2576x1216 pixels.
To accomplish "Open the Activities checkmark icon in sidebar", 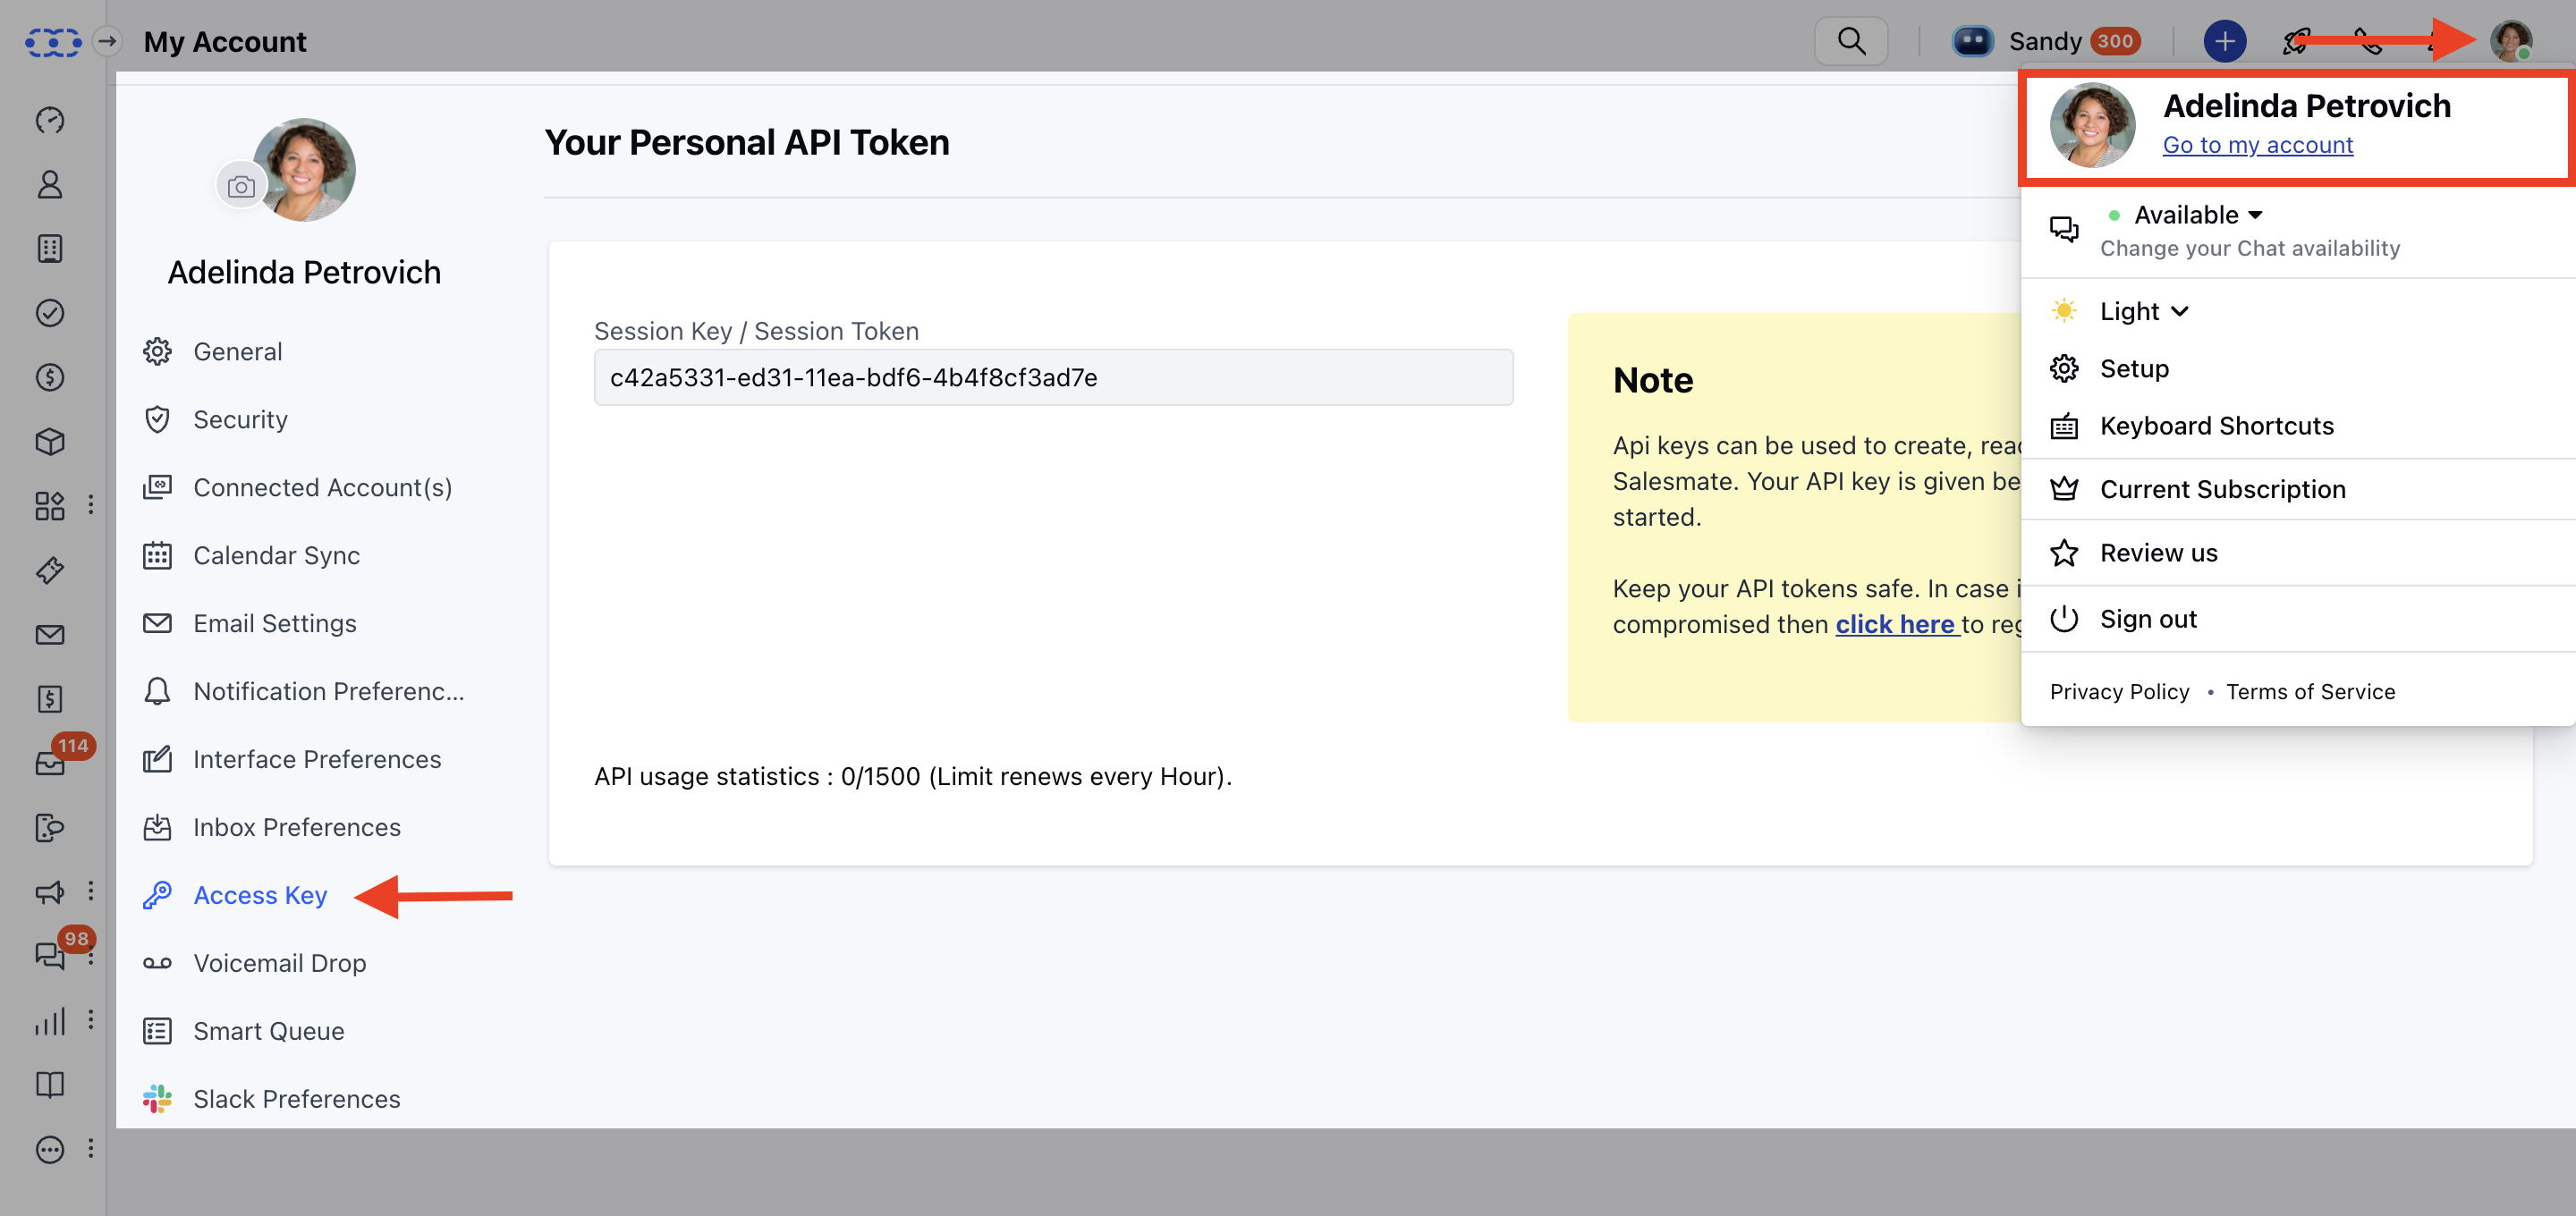I will click(50, 313).
